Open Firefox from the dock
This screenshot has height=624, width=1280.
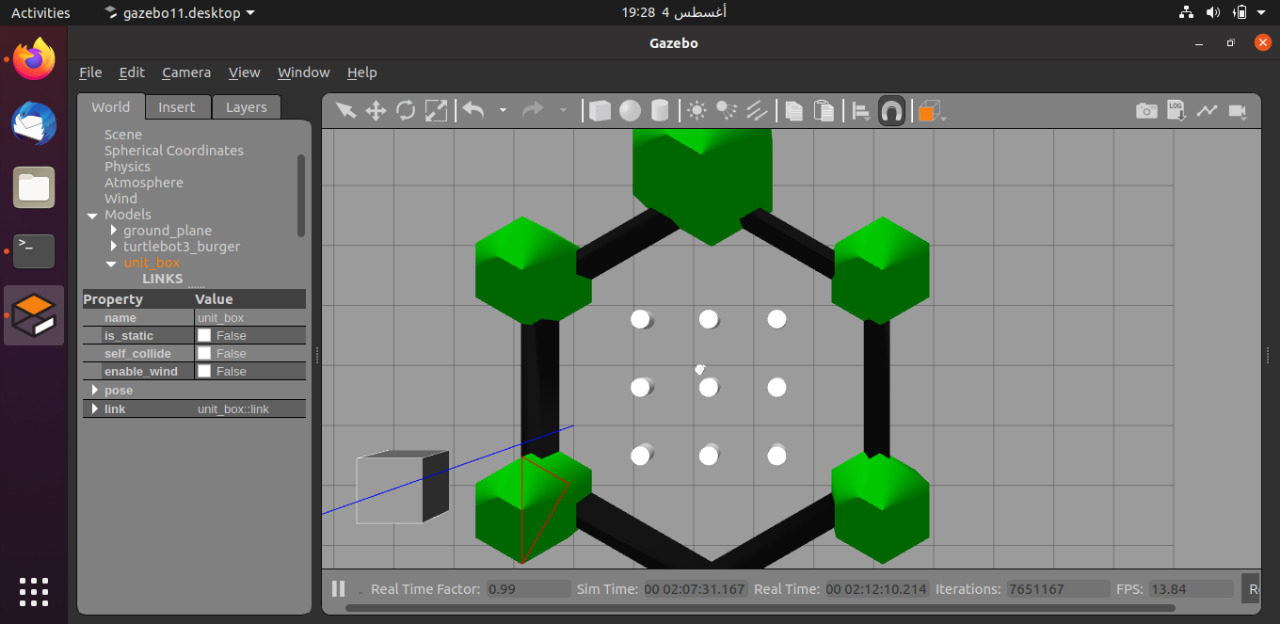tap(34, 60)
